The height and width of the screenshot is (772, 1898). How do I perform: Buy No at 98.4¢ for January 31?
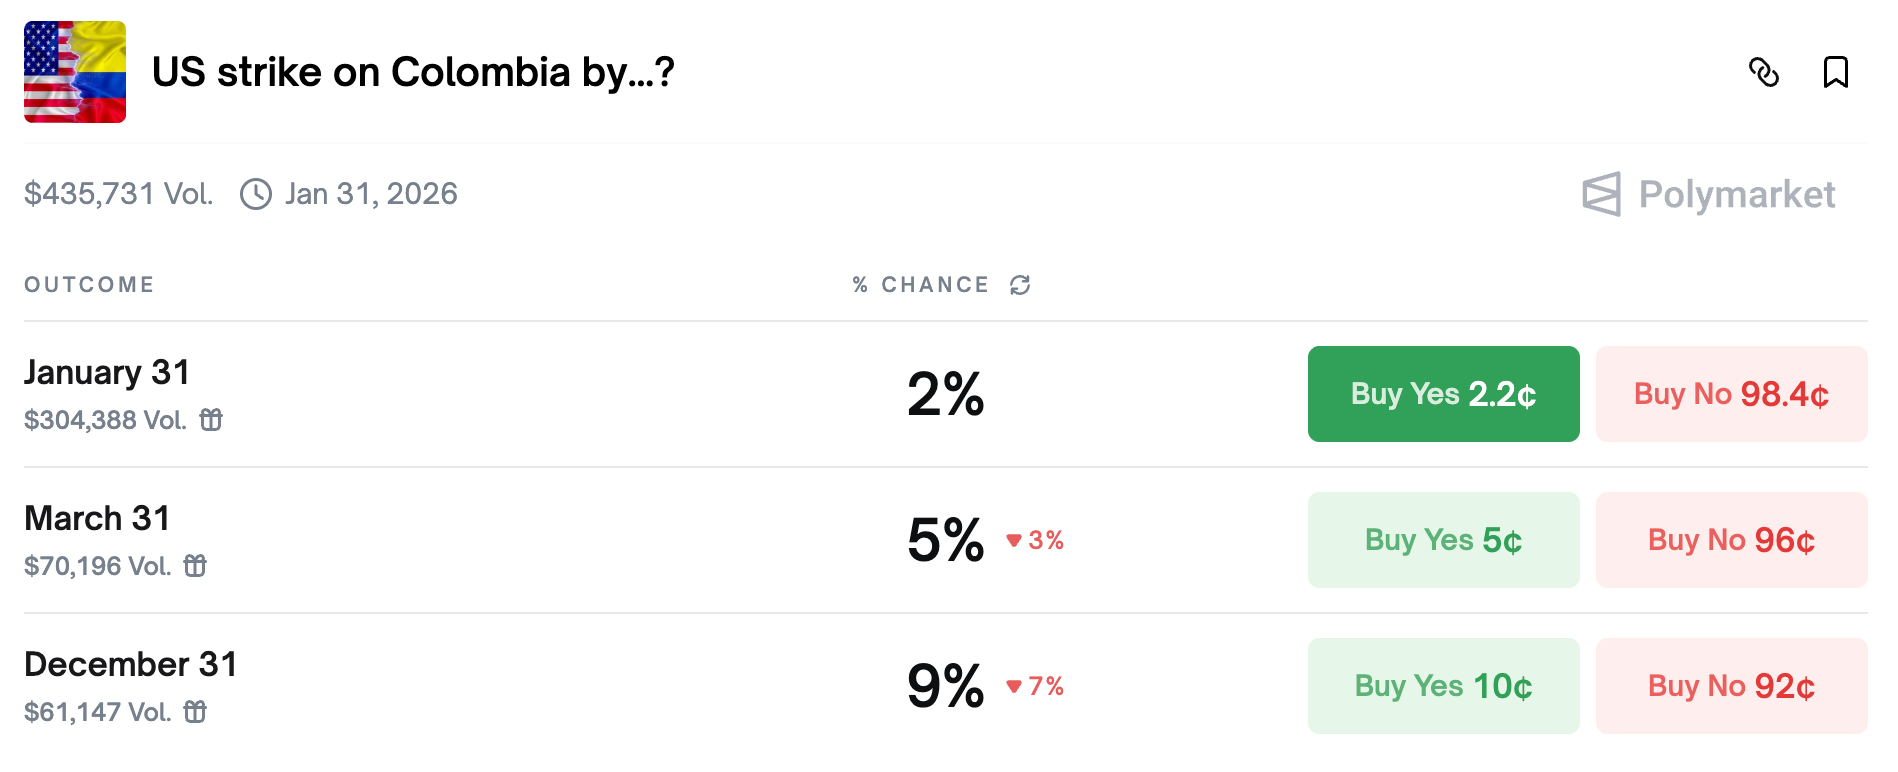[x=1731, y=394]
